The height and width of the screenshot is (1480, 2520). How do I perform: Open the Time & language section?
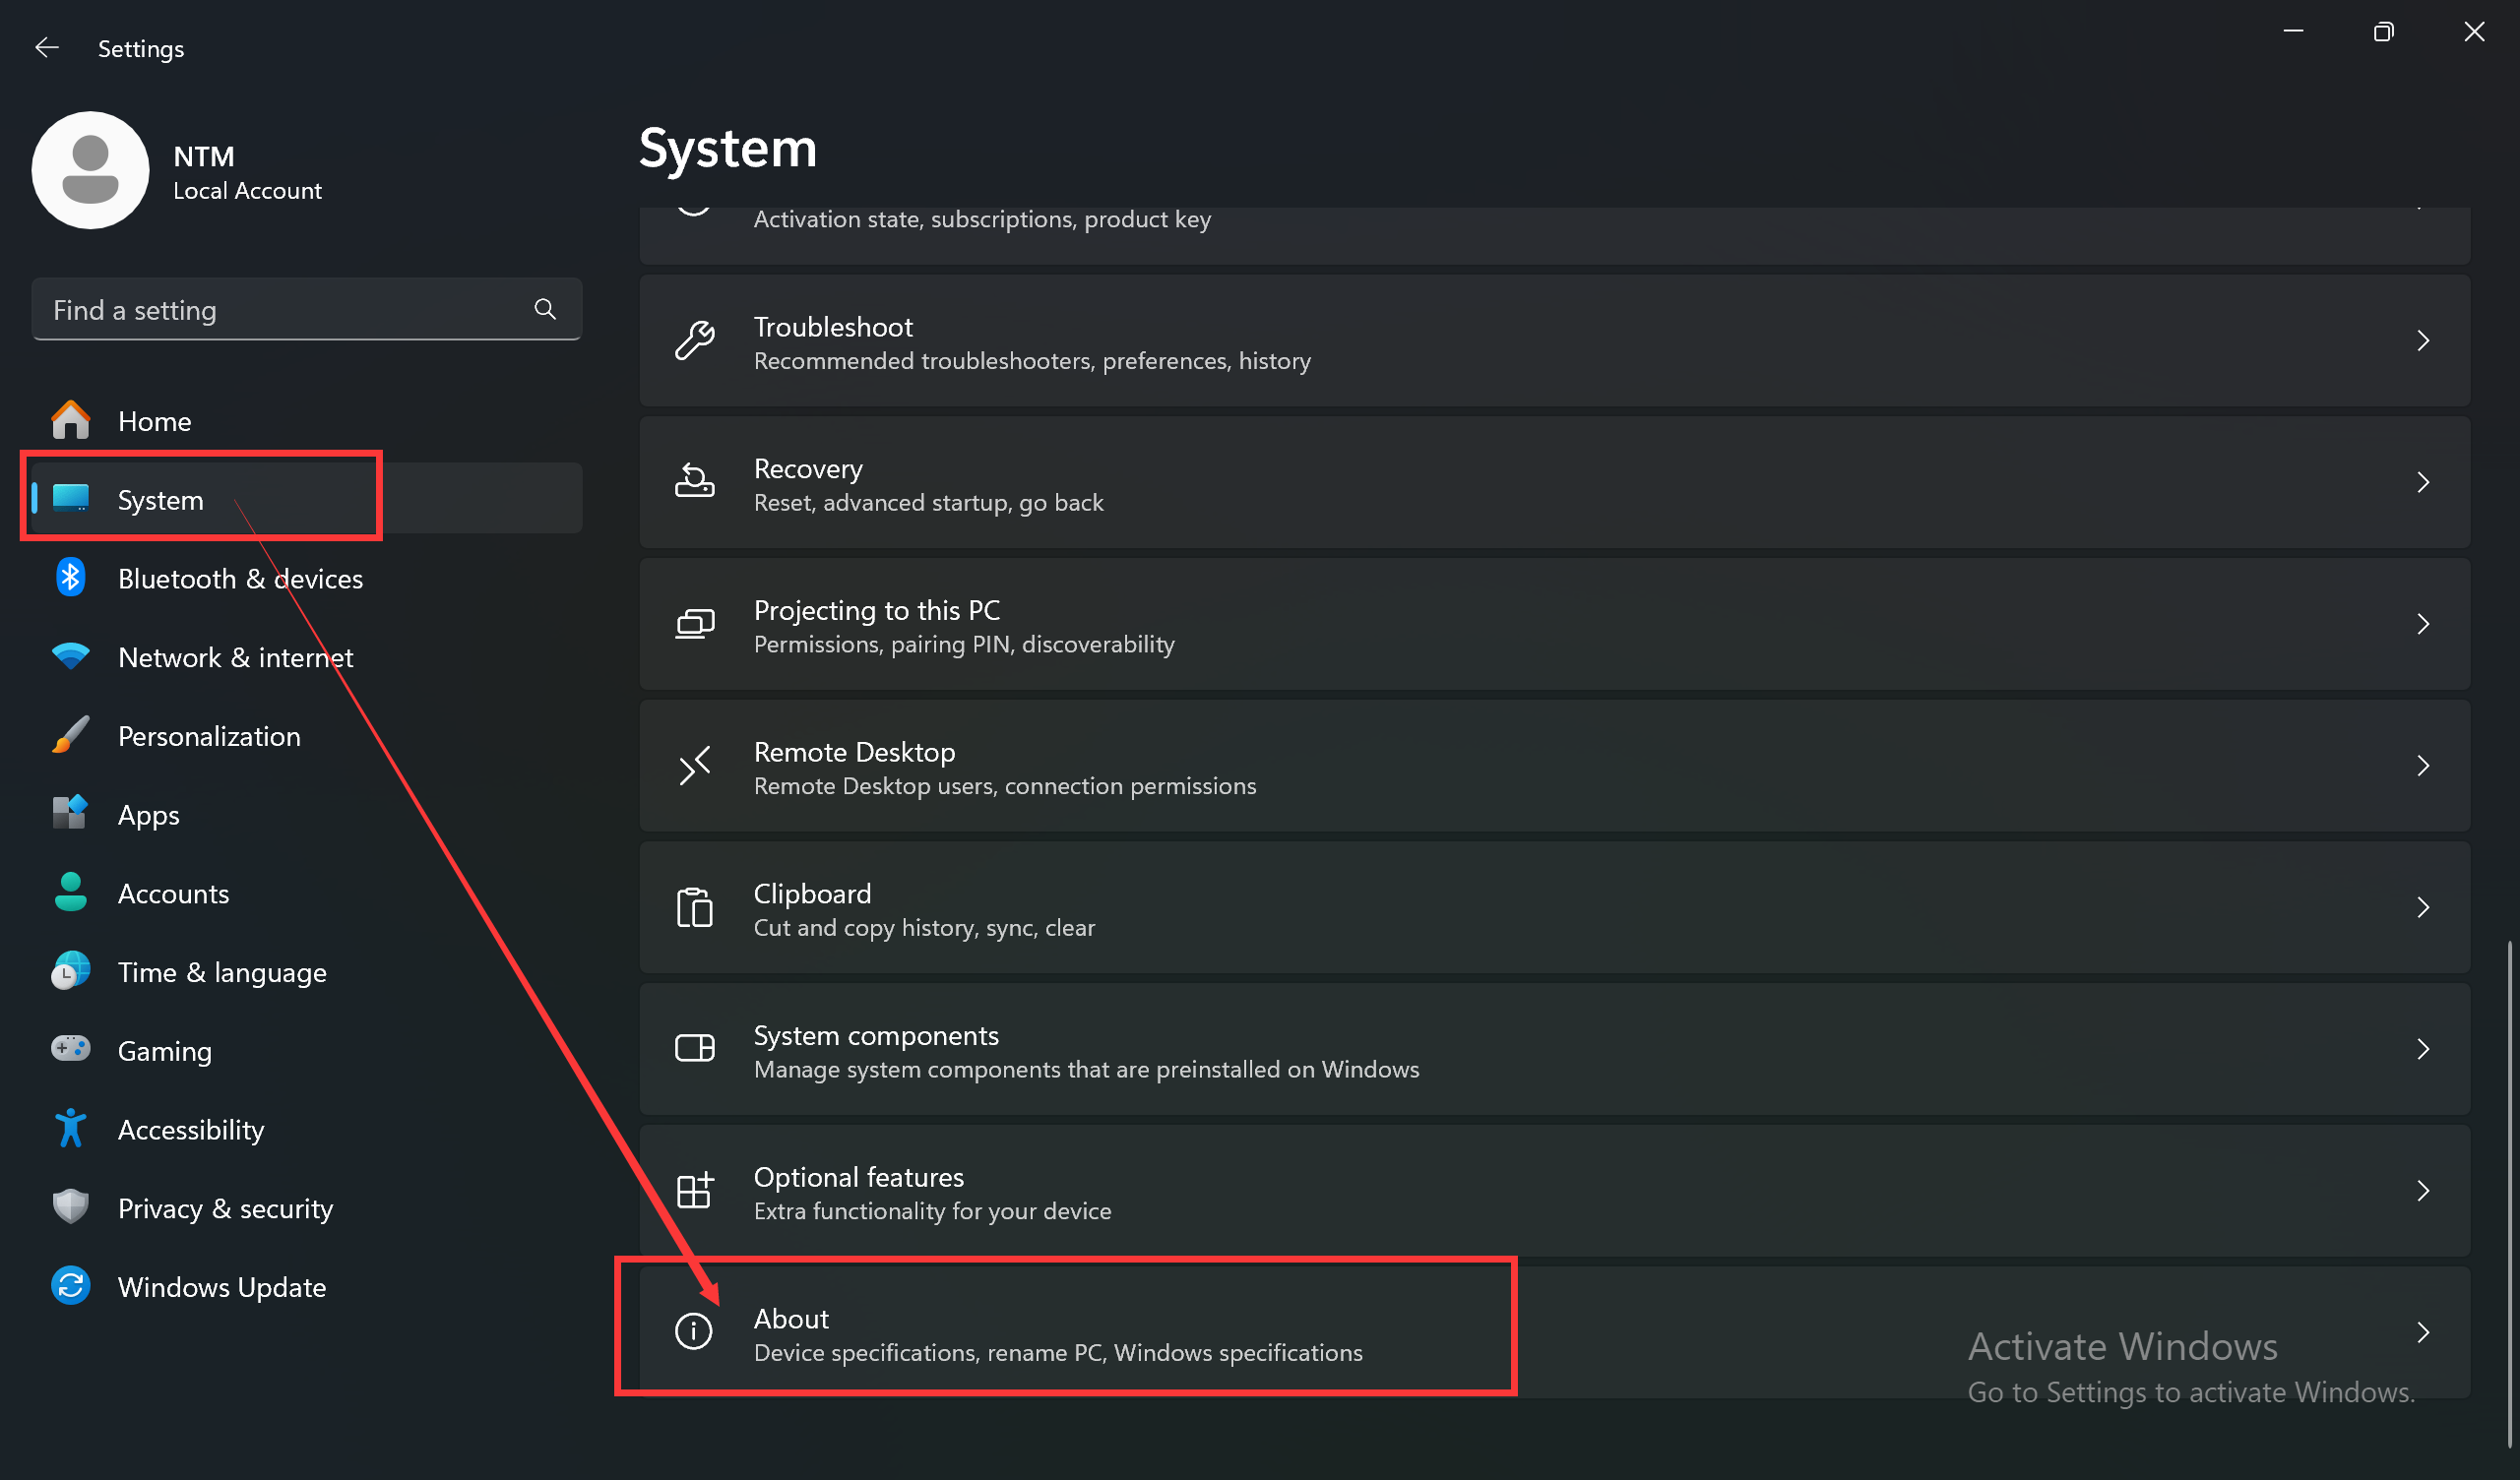221,971
